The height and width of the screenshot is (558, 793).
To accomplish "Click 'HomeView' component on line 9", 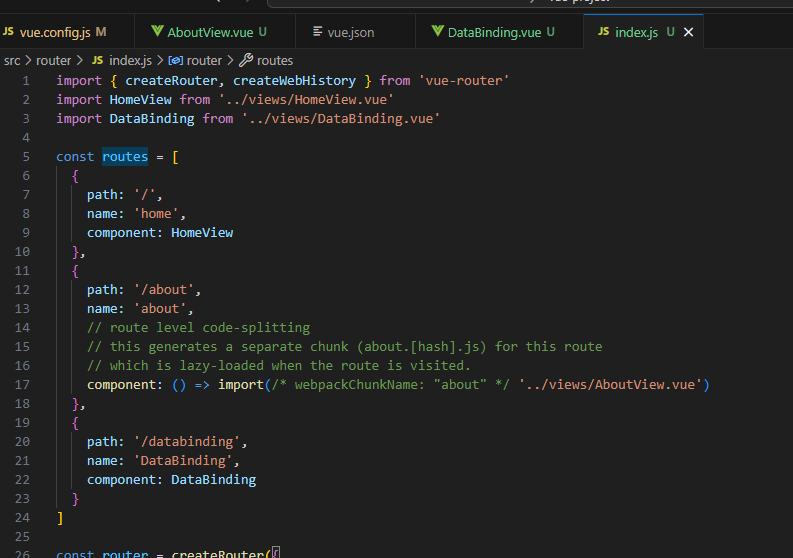I will (202, 233).
